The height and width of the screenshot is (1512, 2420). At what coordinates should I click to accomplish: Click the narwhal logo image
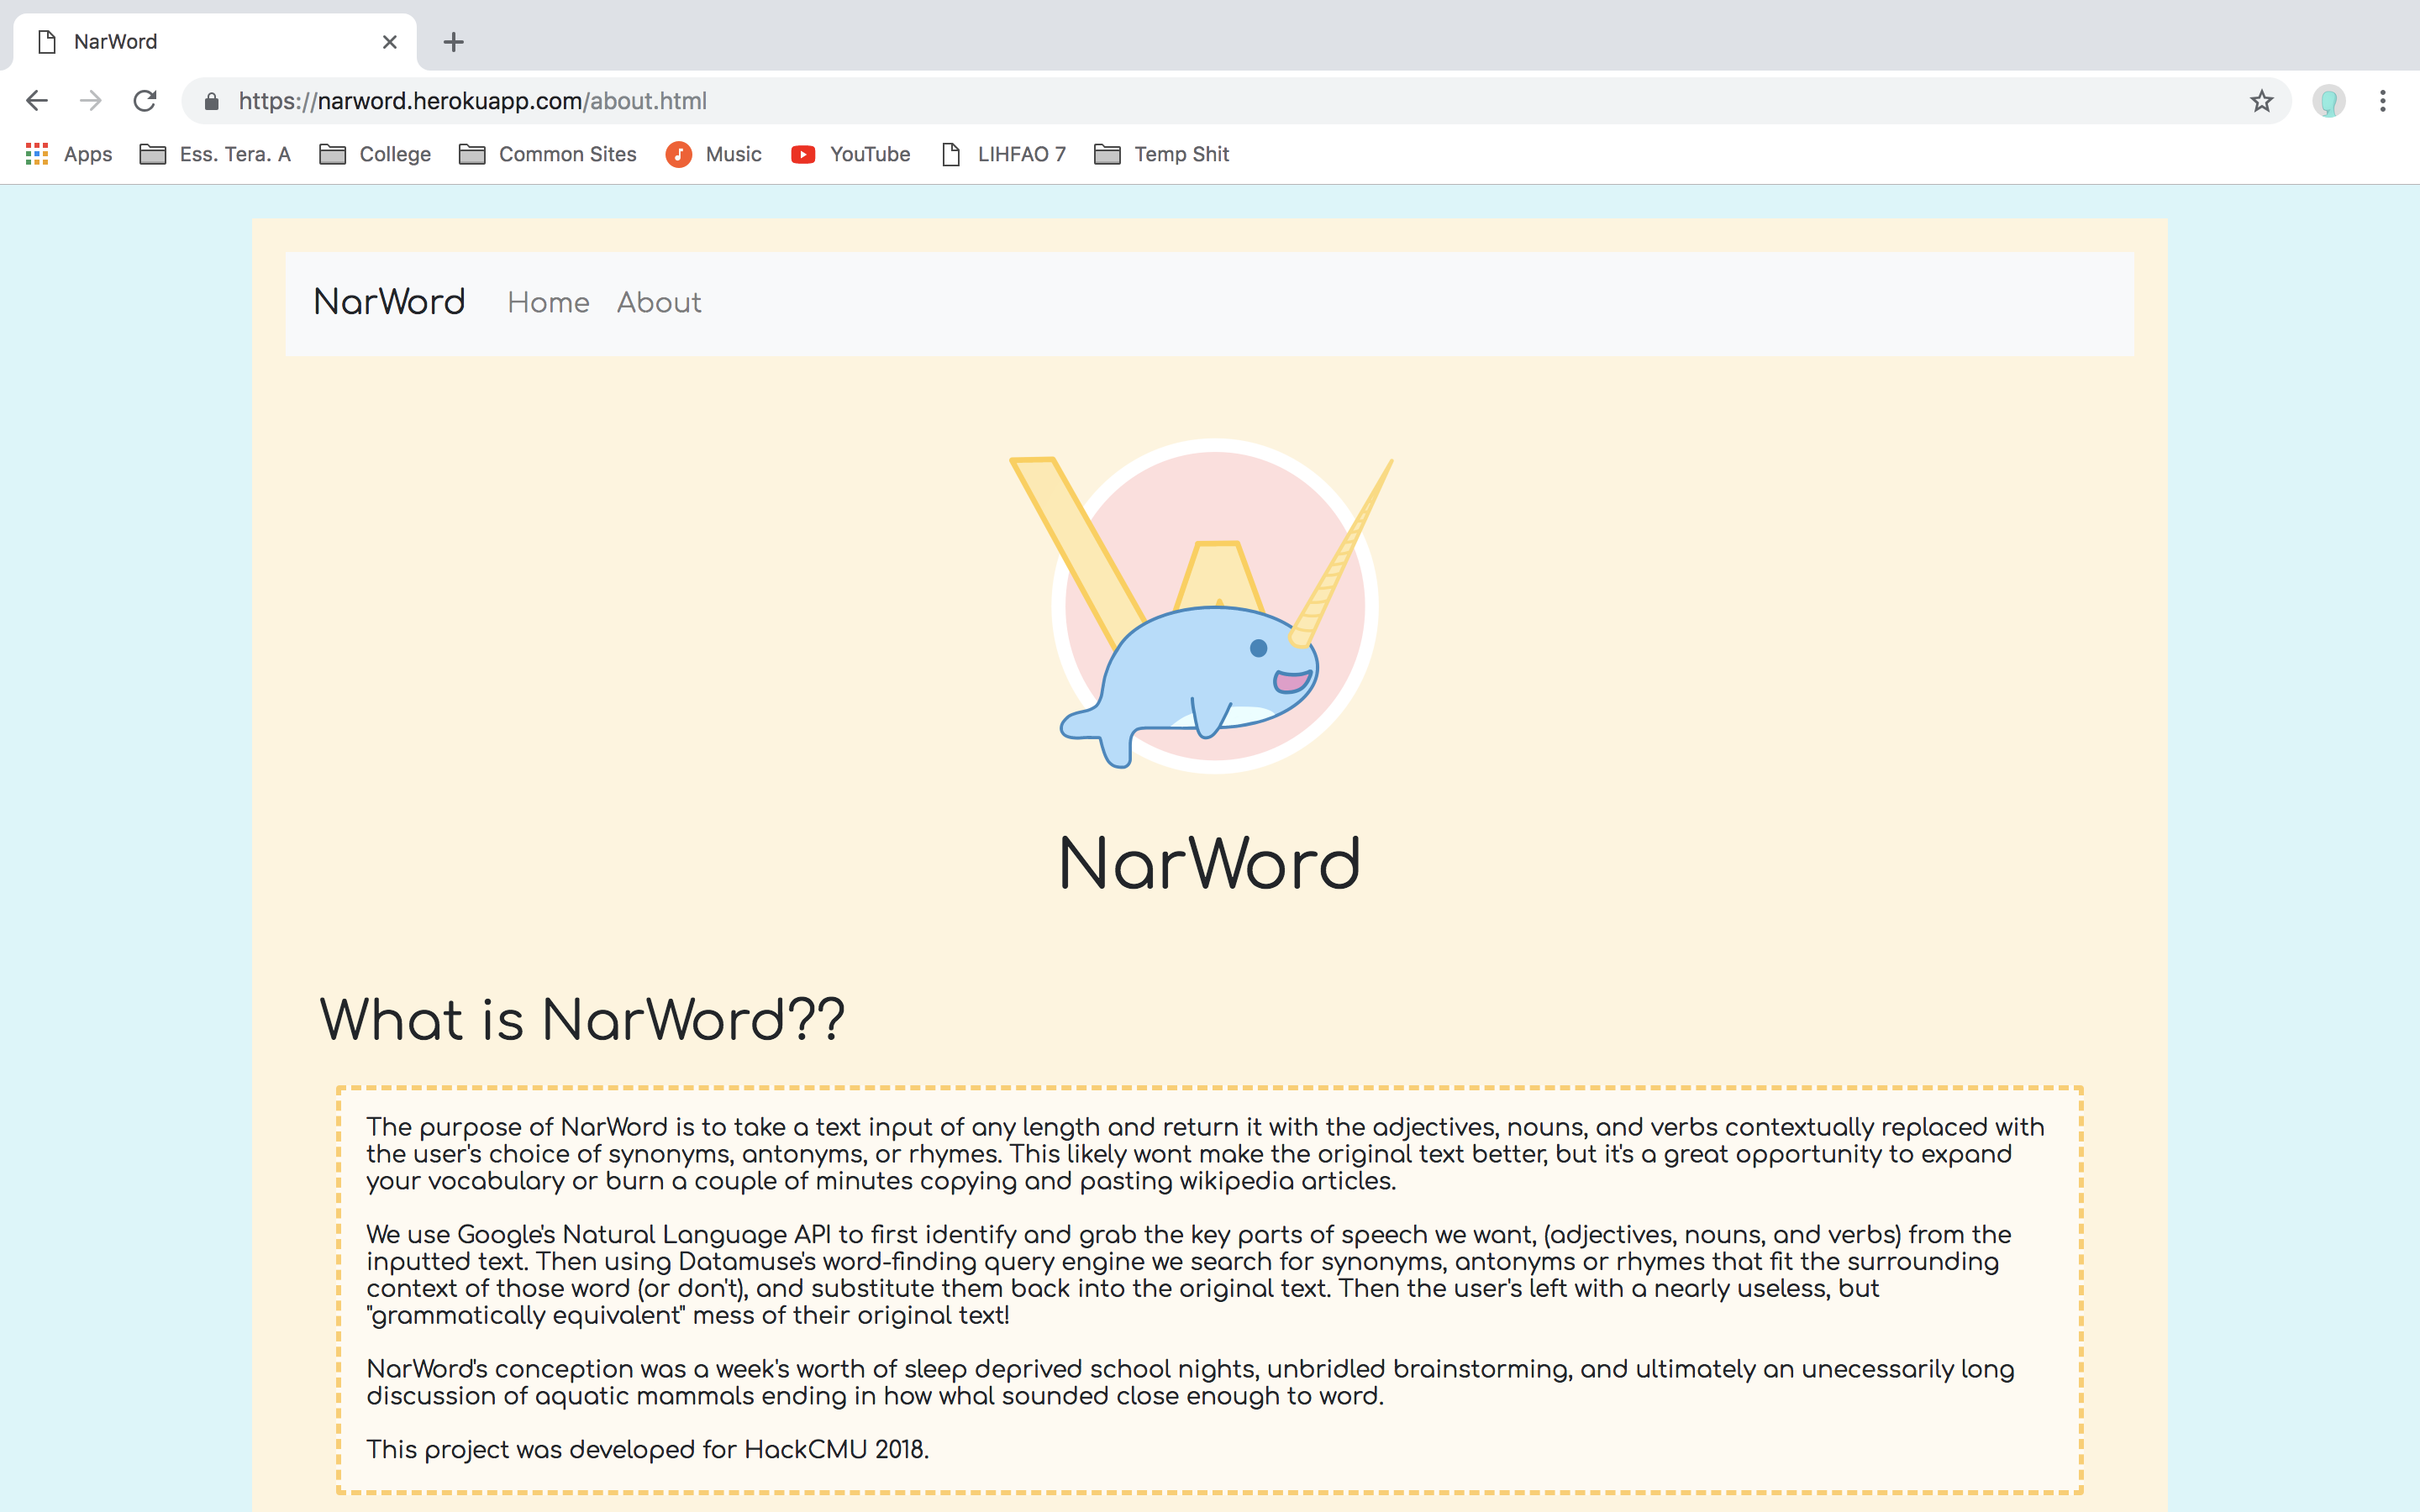pyautogui.click(x=1208, y=606)
